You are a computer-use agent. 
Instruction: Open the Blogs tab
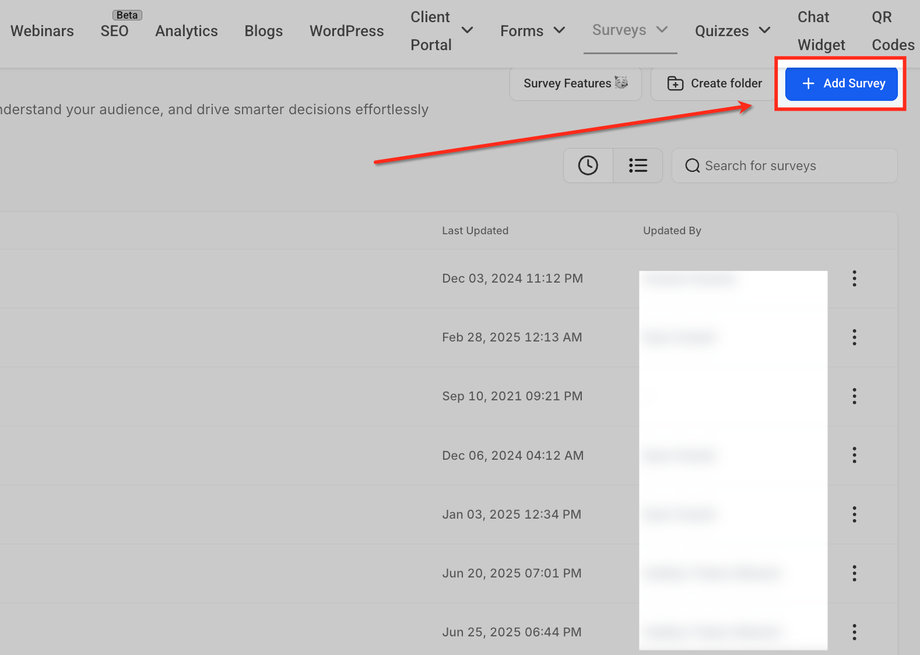[263, 31]
